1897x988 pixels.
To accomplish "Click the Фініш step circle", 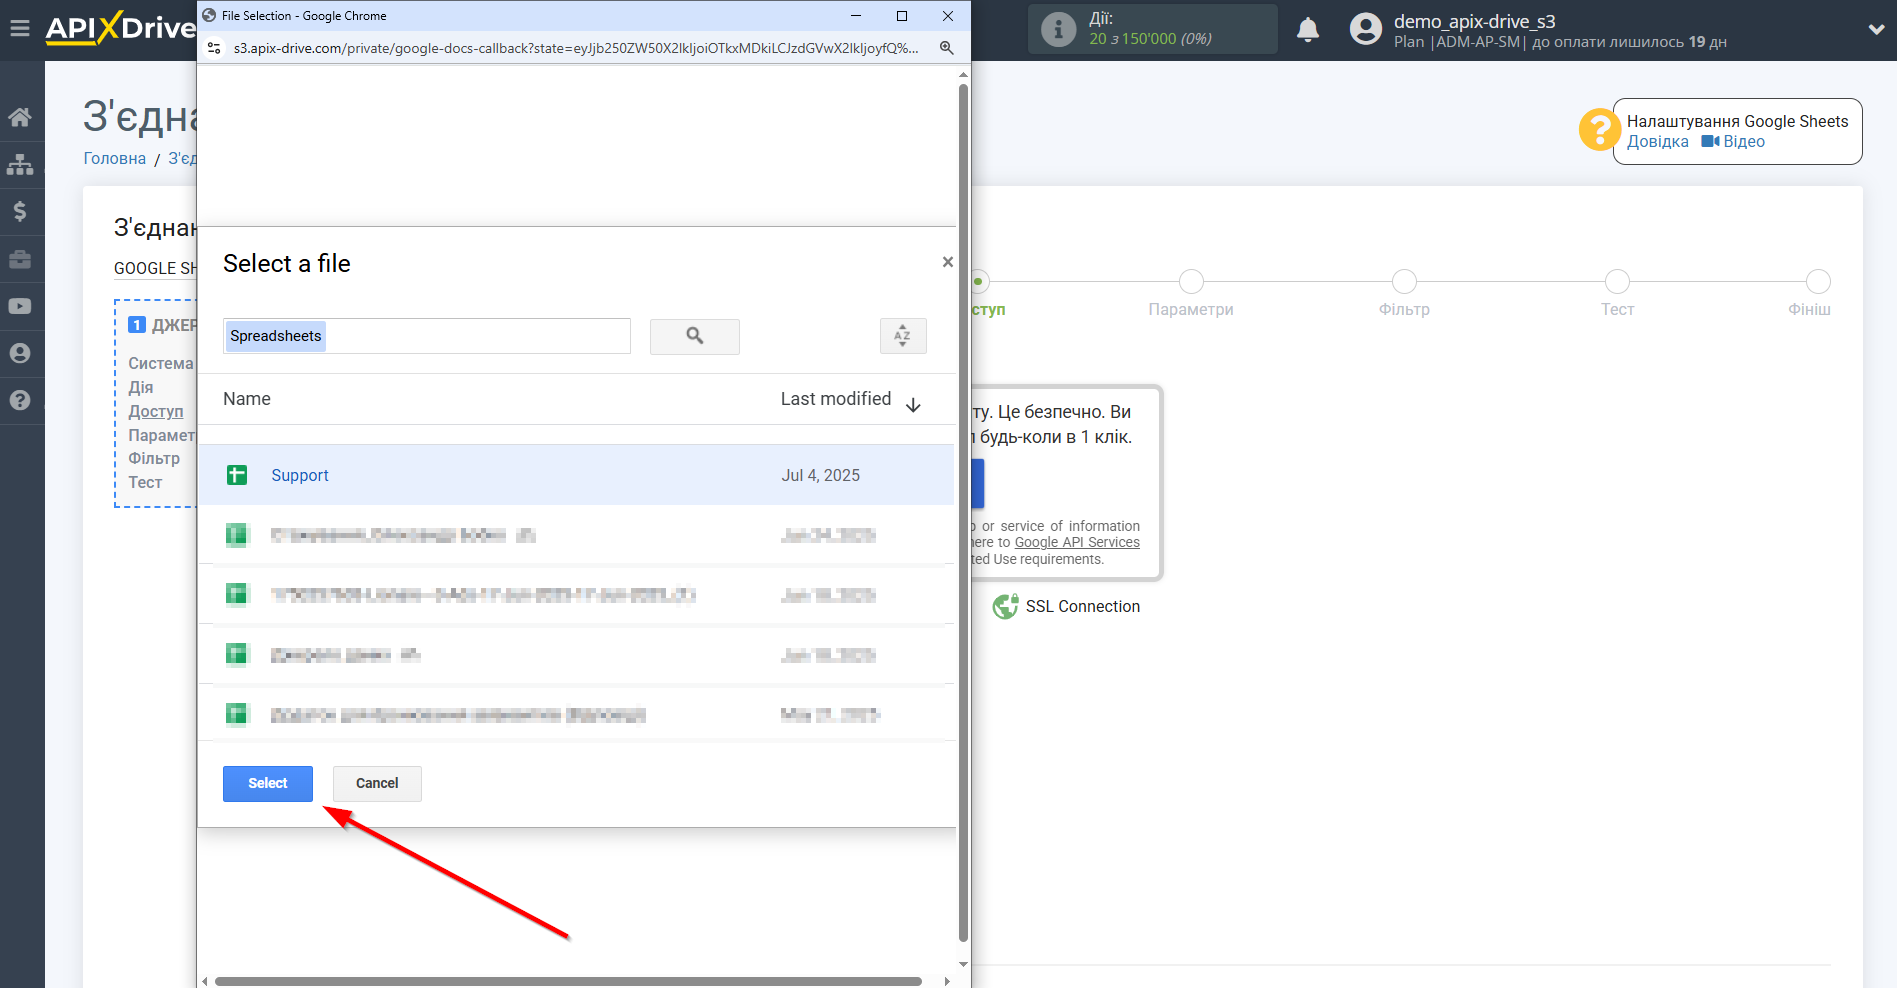I will click(1818, 281).
